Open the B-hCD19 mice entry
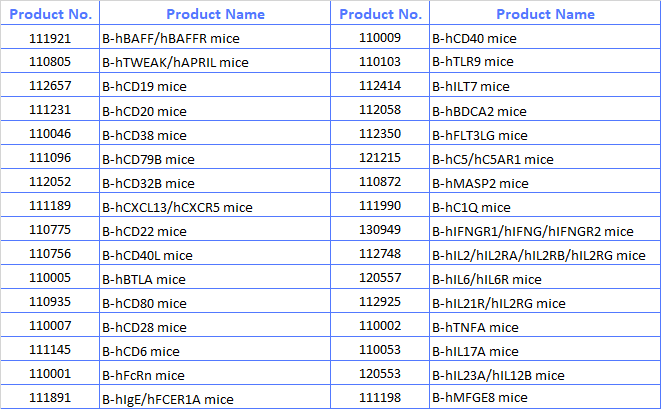The width and height of the screenshot is (661, 409). click(x=145, y=86)
